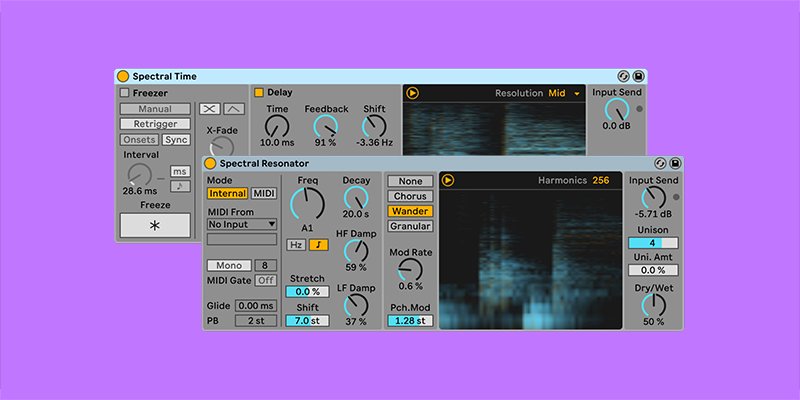Click Stretch 0.0 % slider
800x400 pixels.
tap(307, 292)
